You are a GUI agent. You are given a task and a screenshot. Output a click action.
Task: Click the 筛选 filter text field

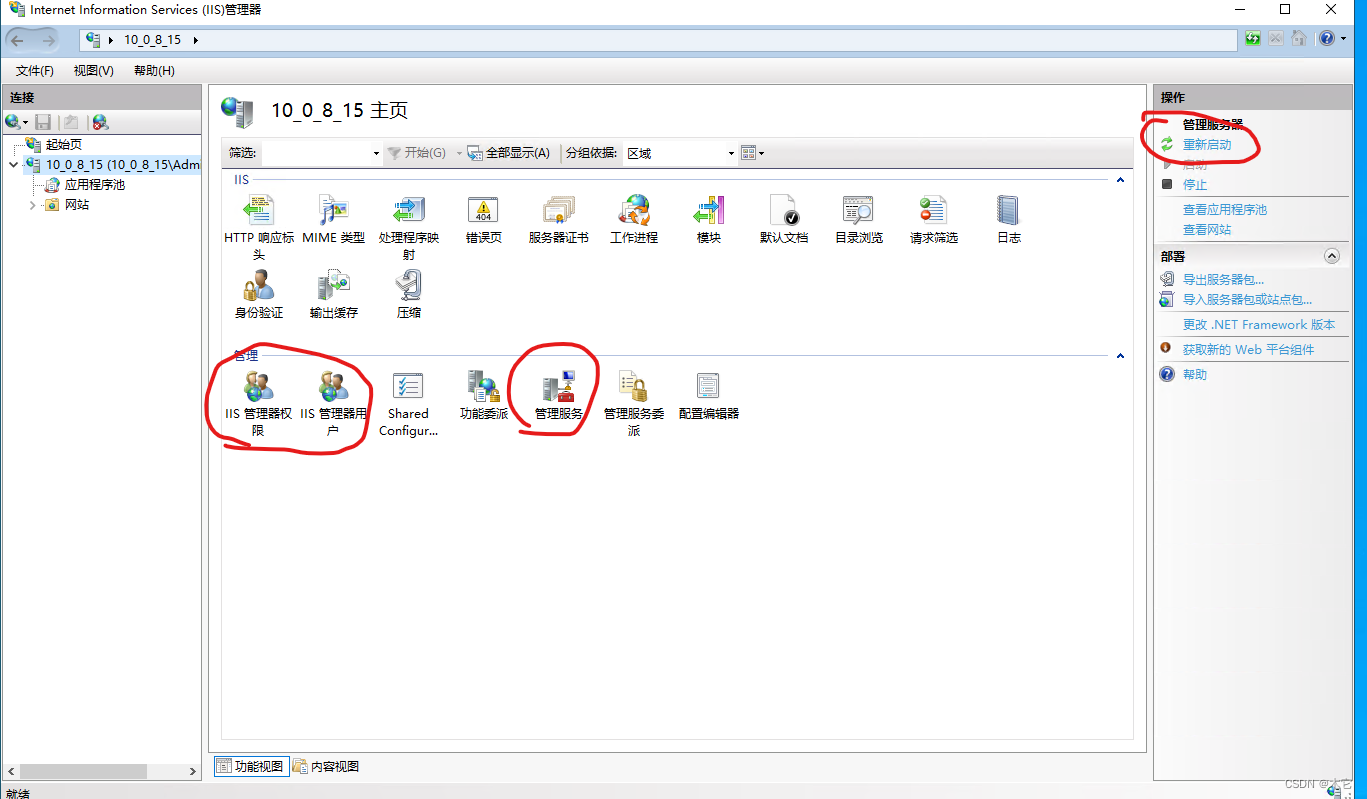point(314,154)
